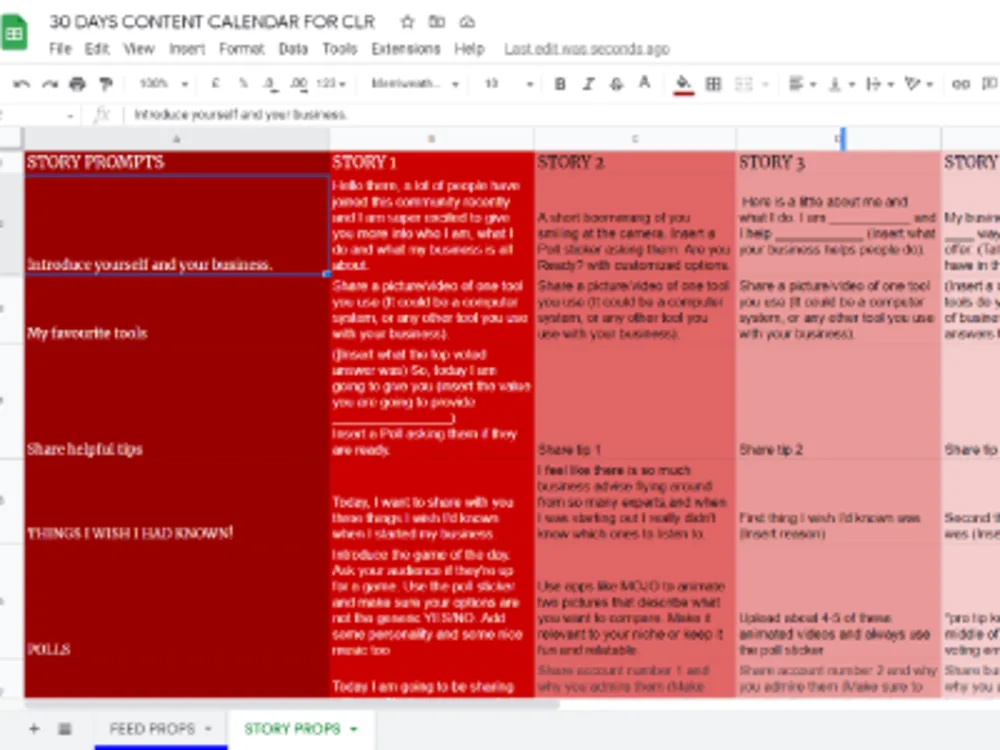Toggle strikethrough formatting
Image resolution: width=1000 pixels, height=750 pixels.
(616, 84)
